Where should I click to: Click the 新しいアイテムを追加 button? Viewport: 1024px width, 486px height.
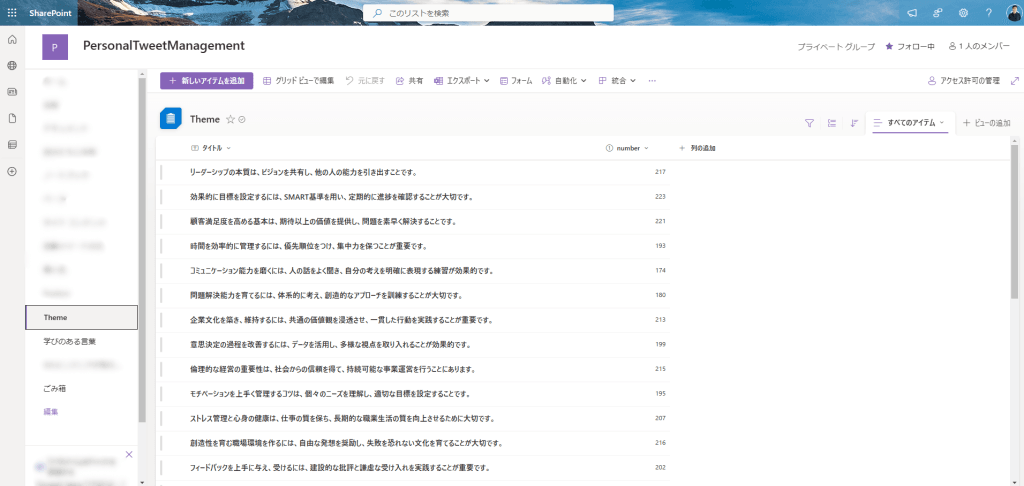click(x=207, y=81)
